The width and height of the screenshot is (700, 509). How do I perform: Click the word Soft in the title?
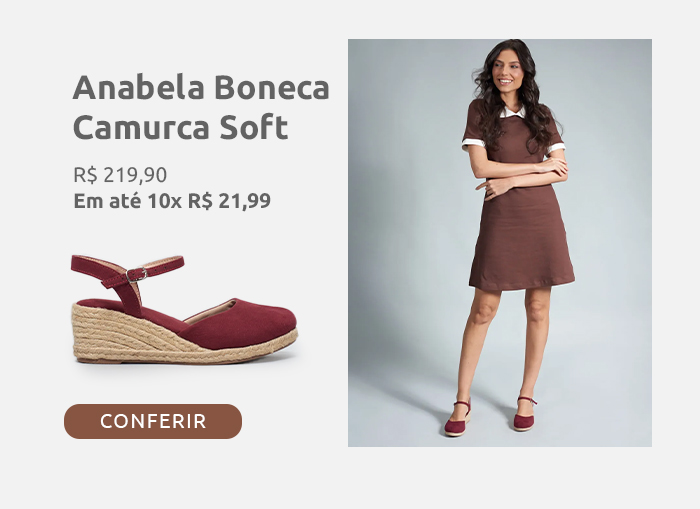(x=254, y=128)
